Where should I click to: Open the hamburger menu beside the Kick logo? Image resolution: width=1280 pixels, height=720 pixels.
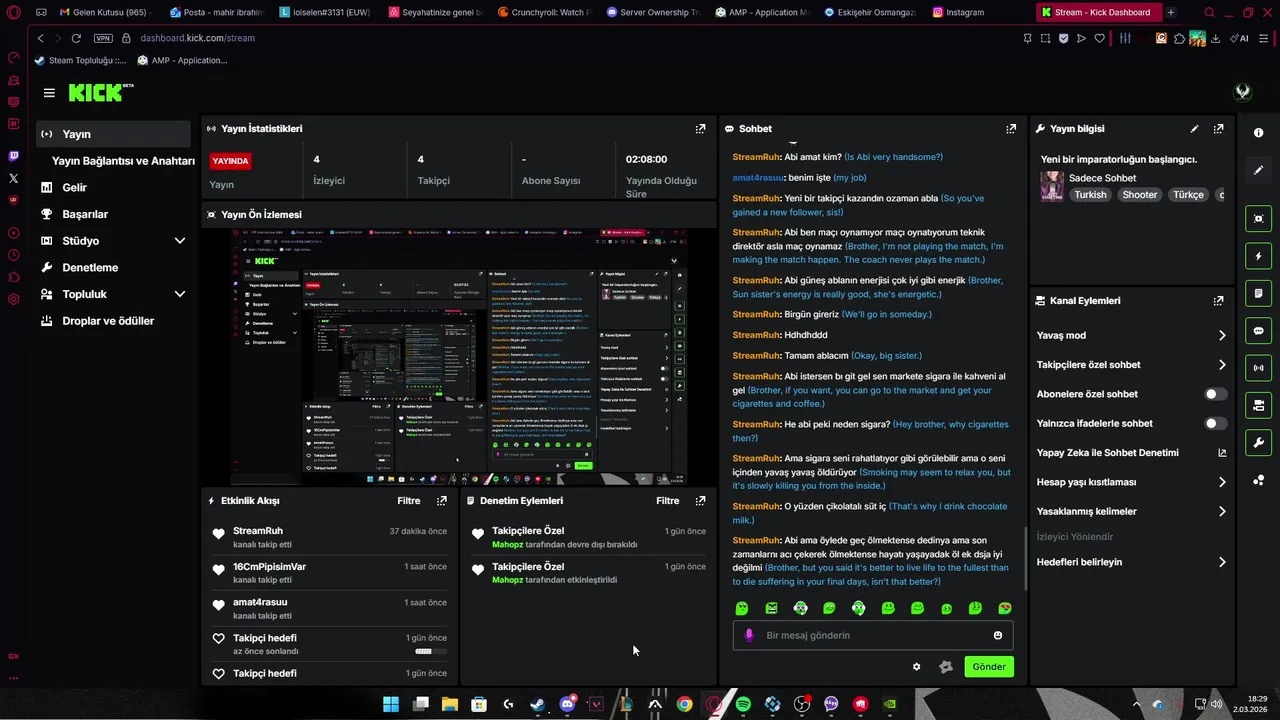(49, 93)
